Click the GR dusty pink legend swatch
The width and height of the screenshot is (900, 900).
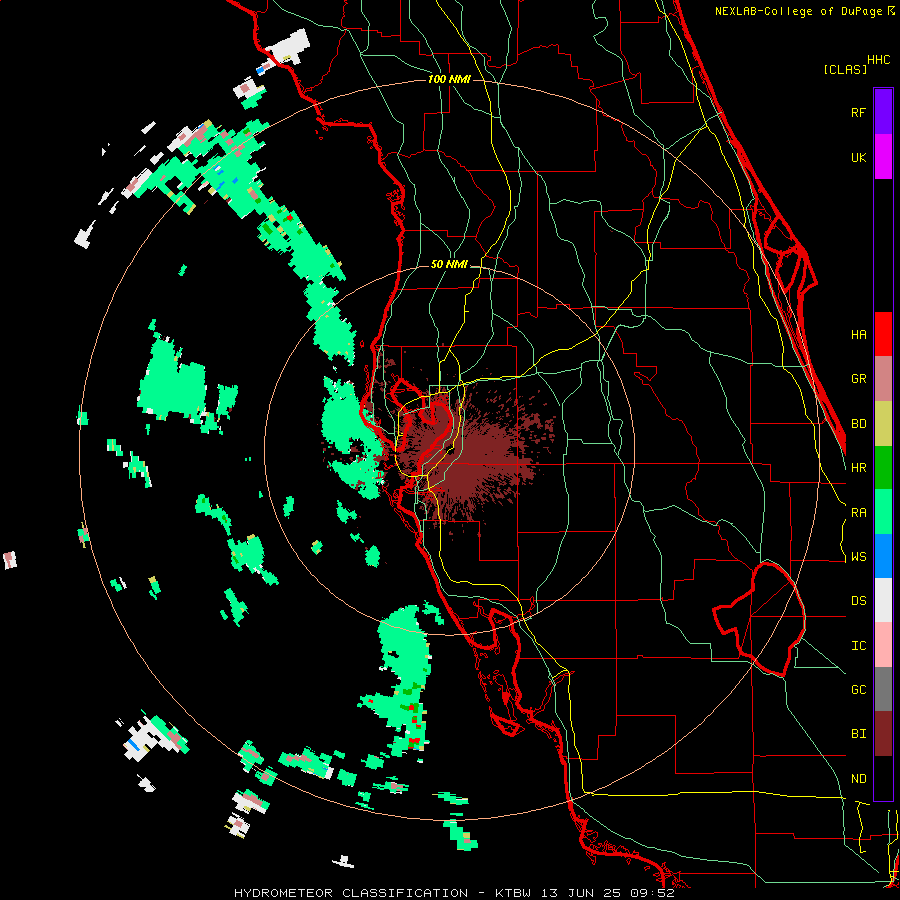click(883, 379)
